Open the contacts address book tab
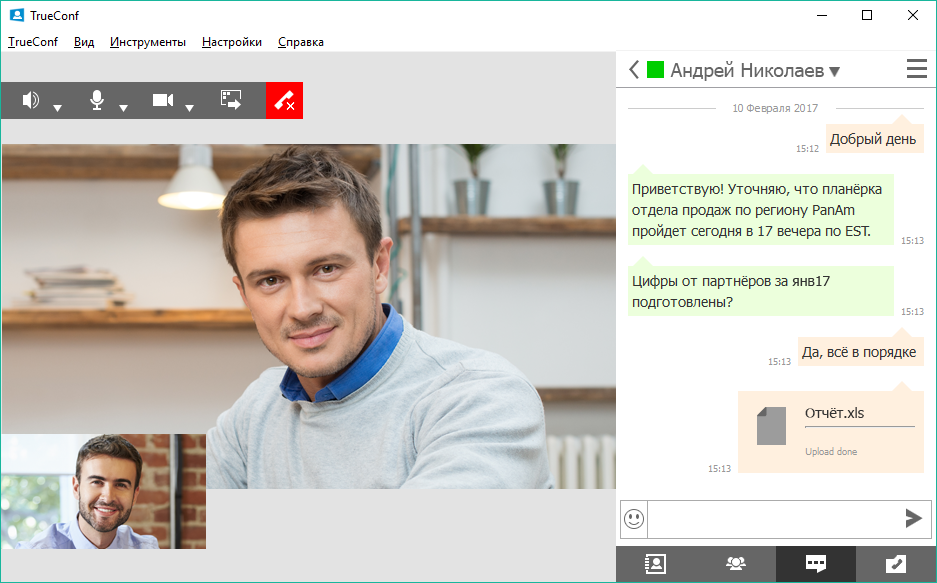937x583 pixels. click(x=653, y=564)
